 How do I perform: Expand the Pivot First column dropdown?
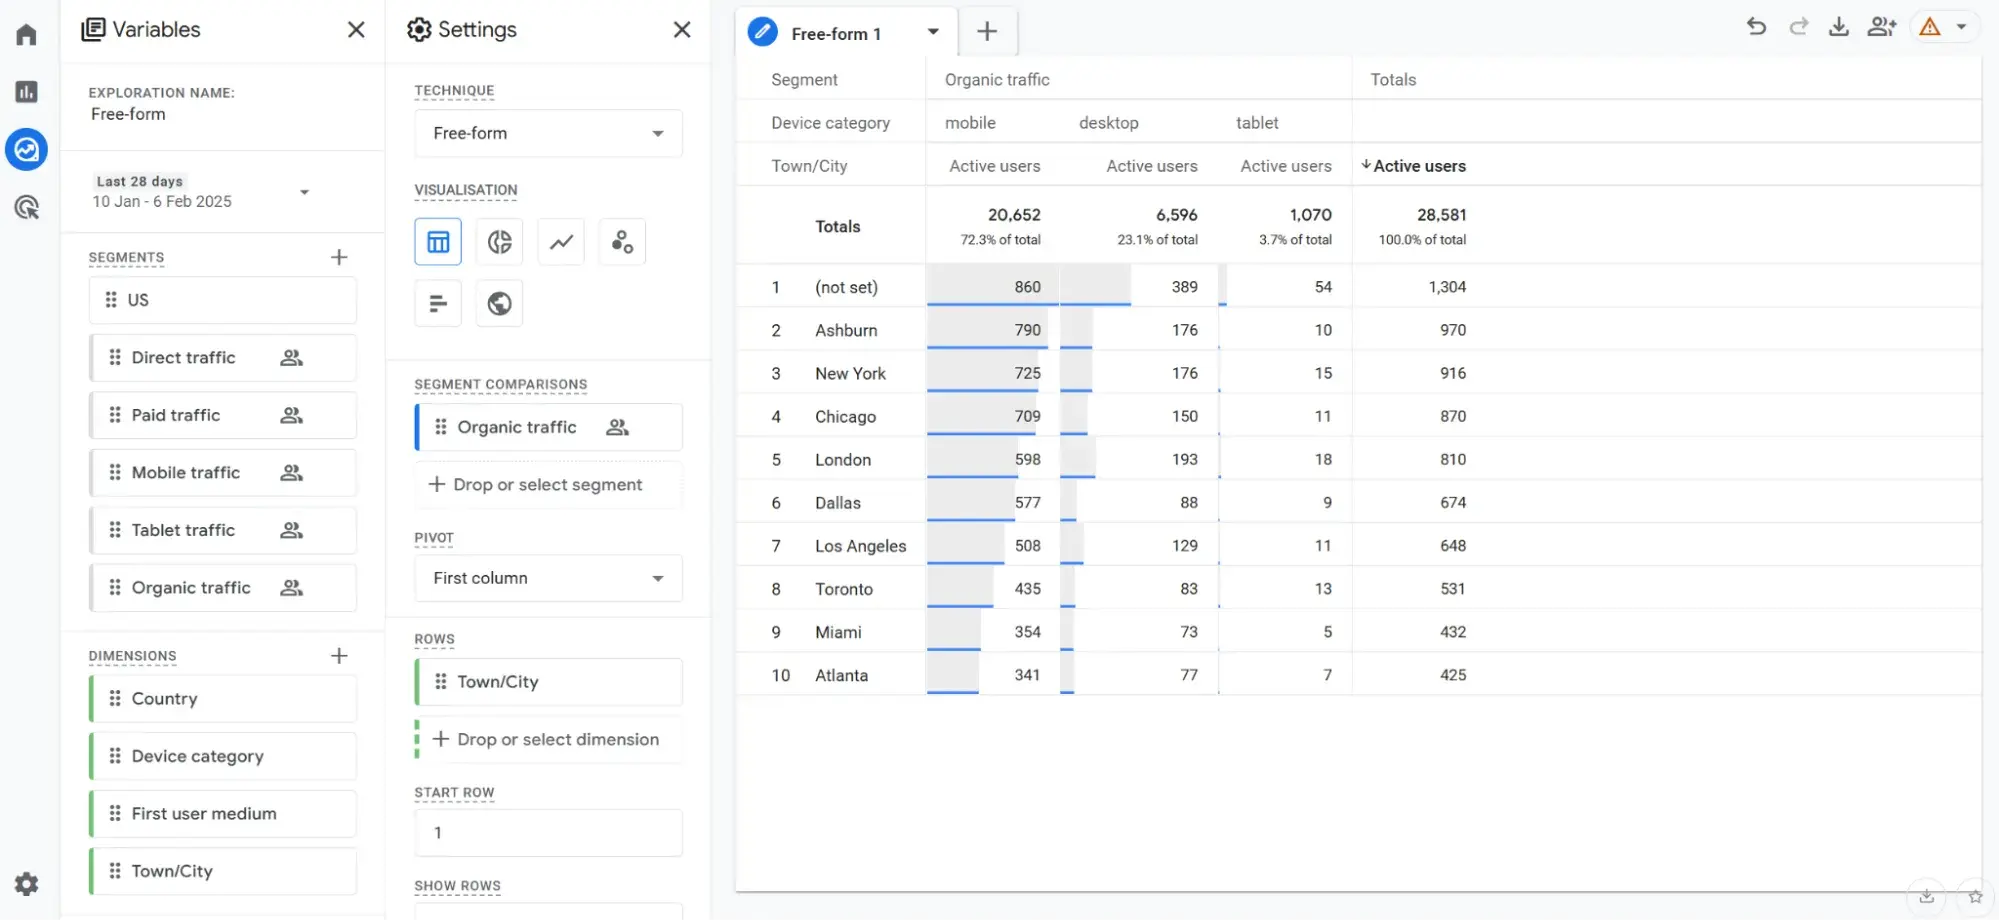pyautogui.click(x=548, y=578)
